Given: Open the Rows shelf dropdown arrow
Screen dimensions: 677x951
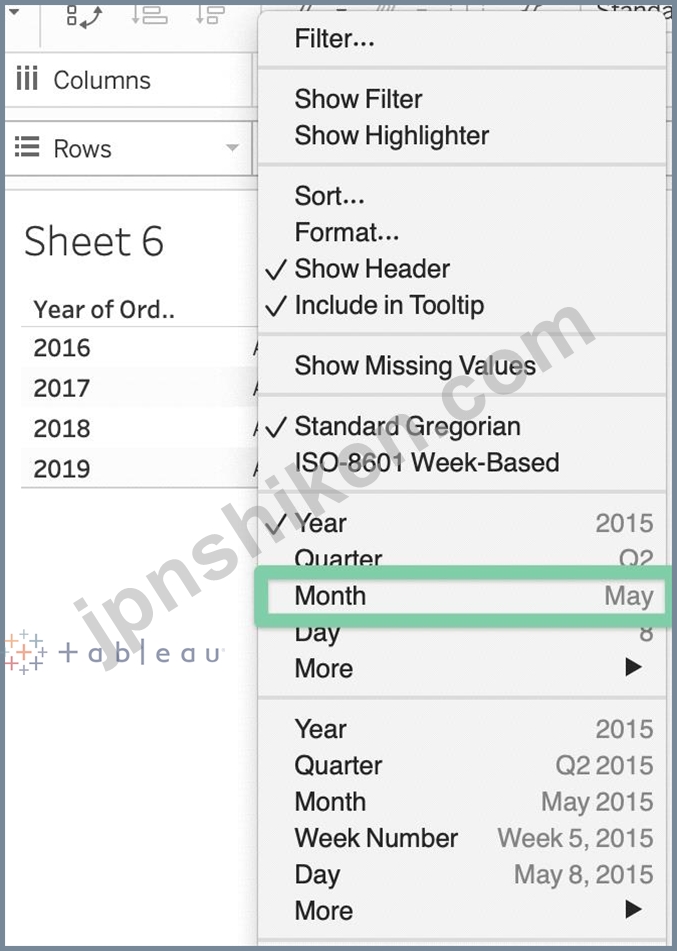Looking at the screenshot, I should 232,149.
